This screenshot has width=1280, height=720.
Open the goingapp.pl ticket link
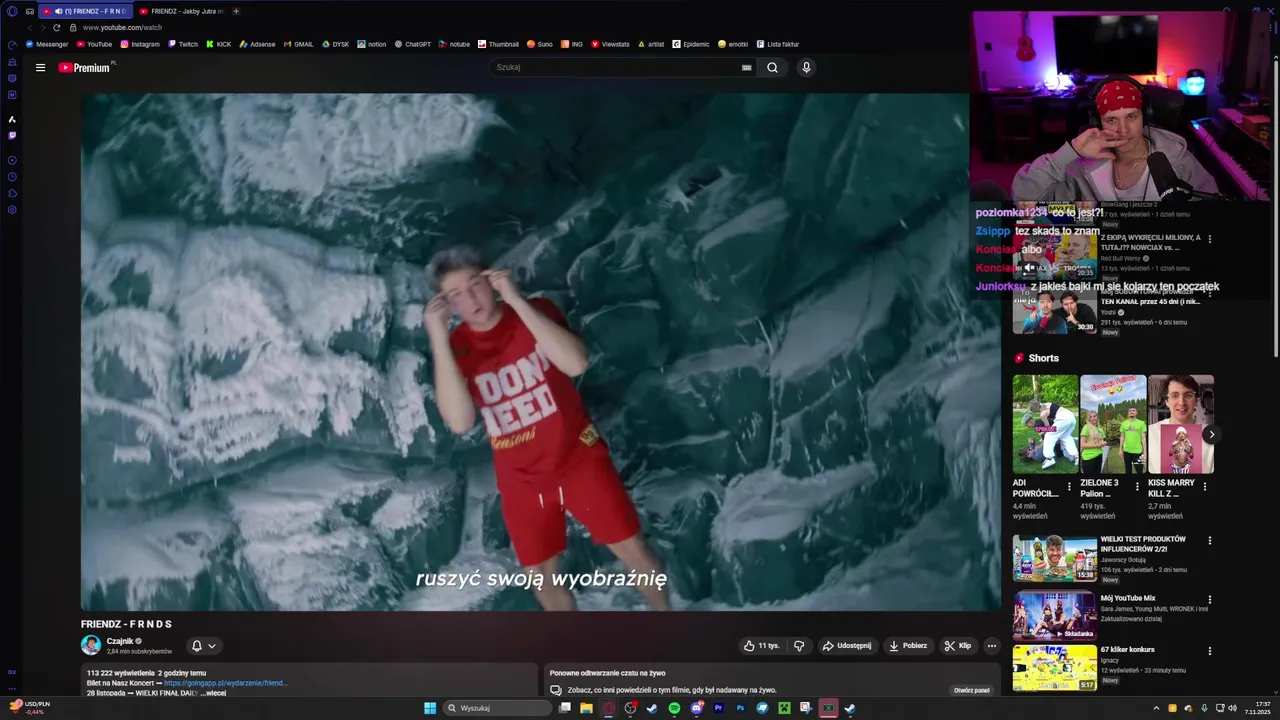225,683
